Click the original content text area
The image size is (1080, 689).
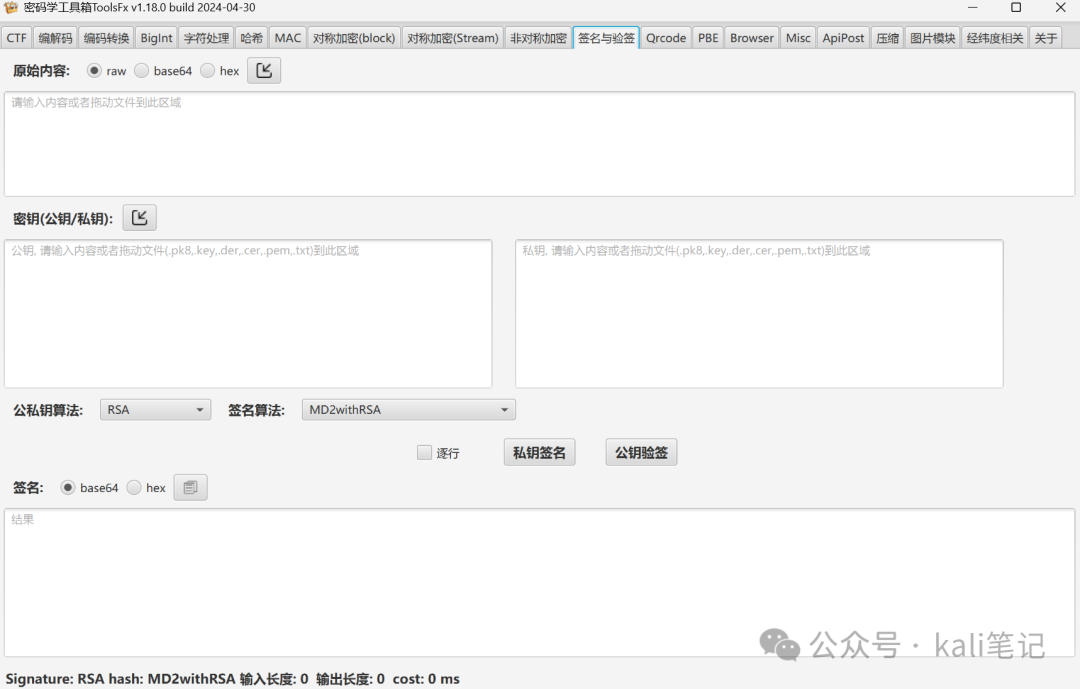(540, 143)
